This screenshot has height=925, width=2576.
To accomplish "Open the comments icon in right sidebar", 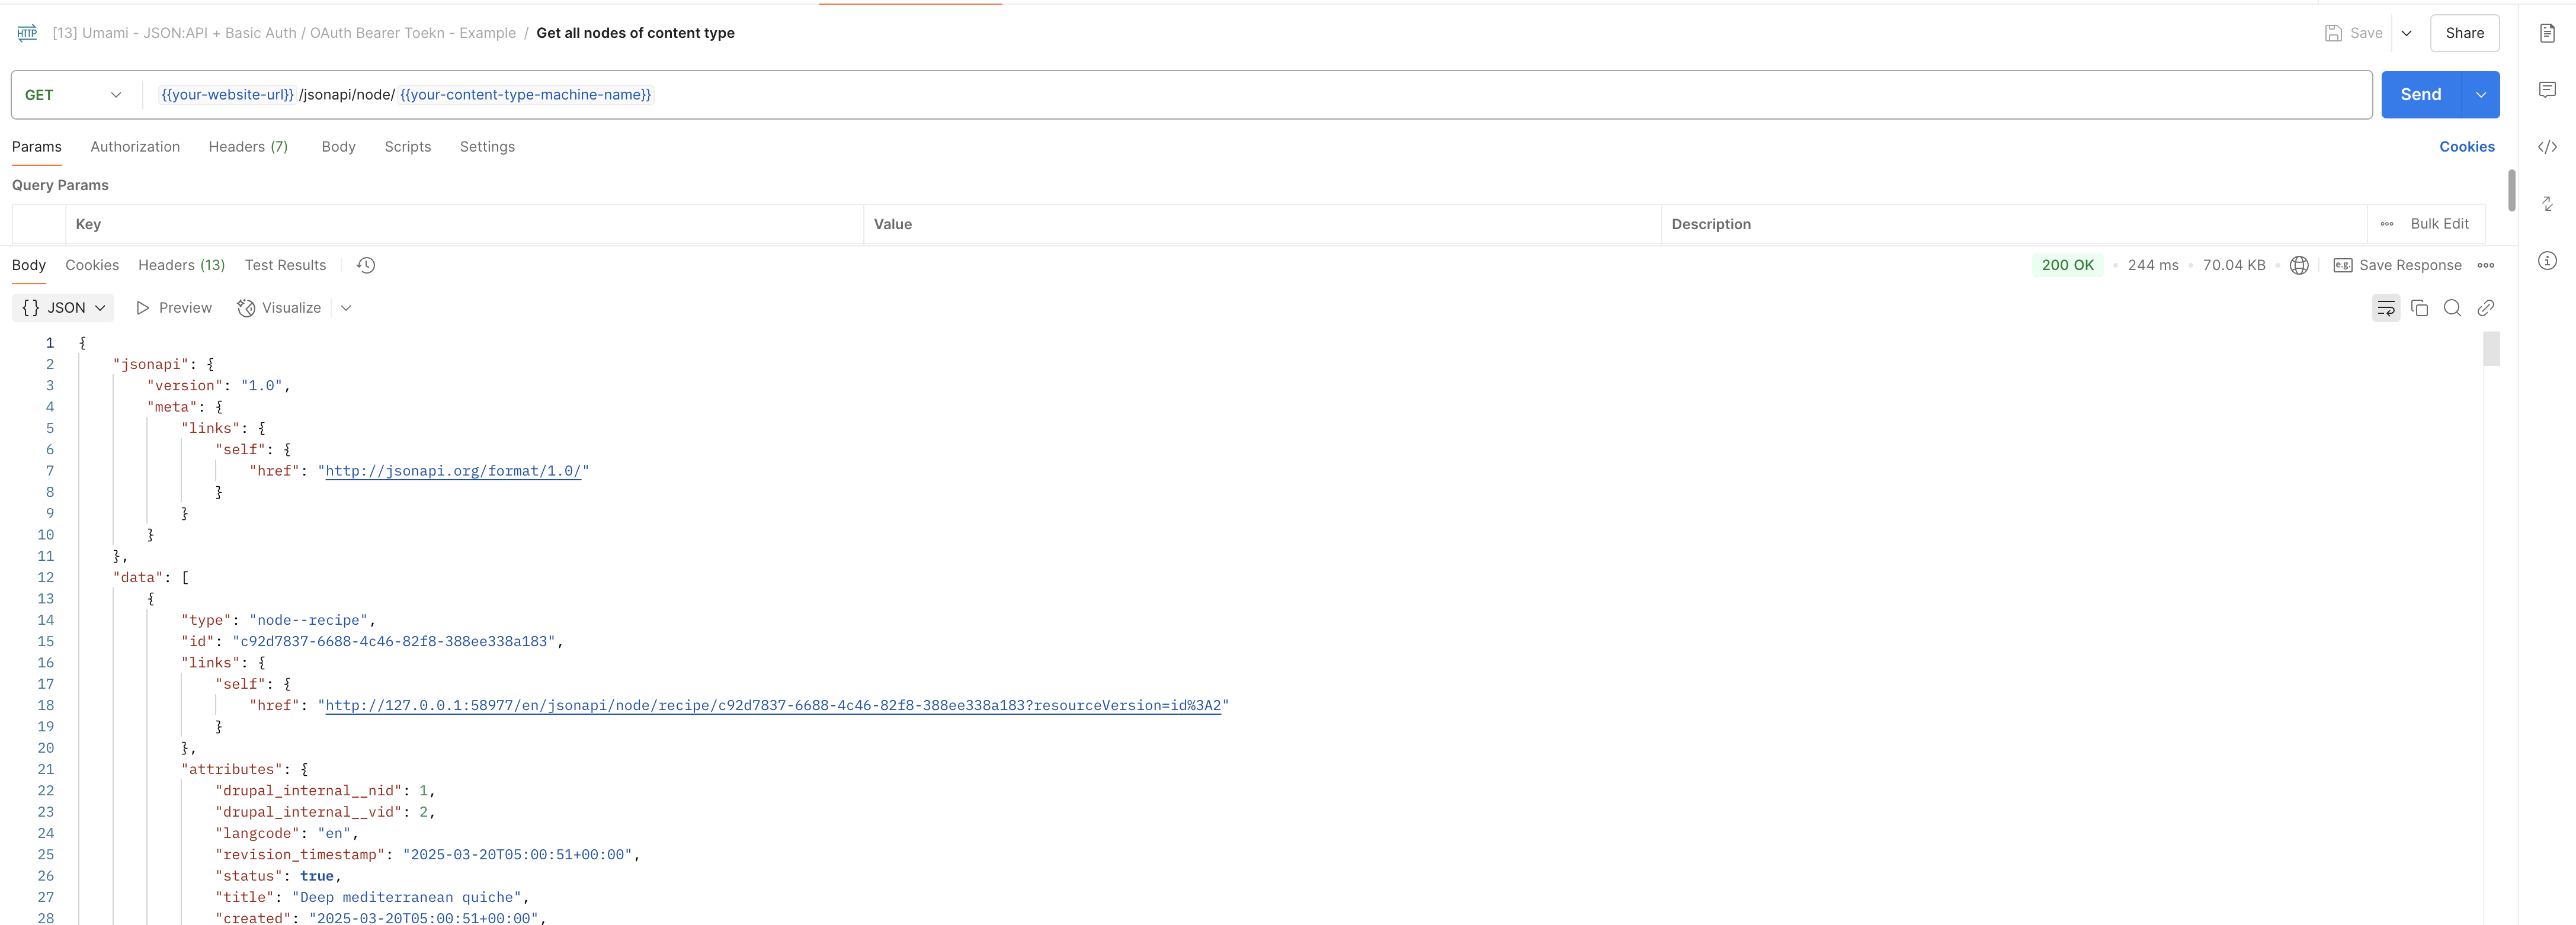I will [2547, 90].
